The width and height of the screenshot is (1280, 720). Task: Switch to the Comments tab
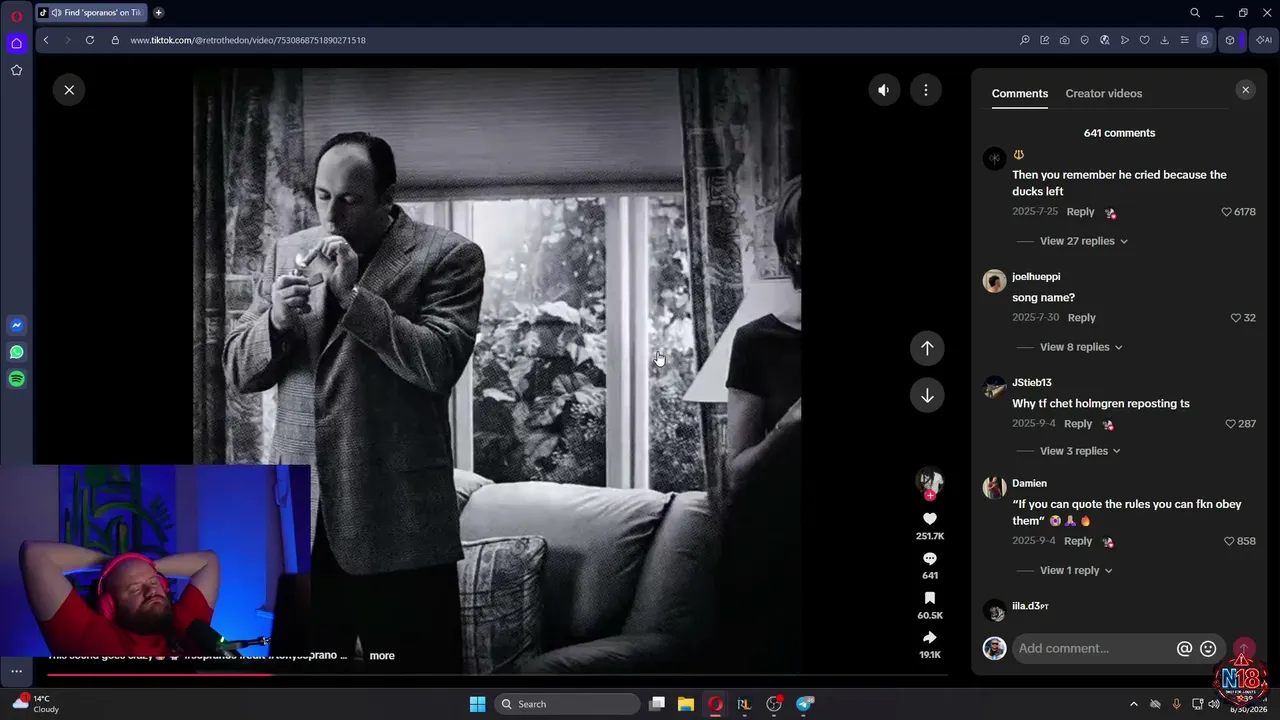(x=1020, y=93)
